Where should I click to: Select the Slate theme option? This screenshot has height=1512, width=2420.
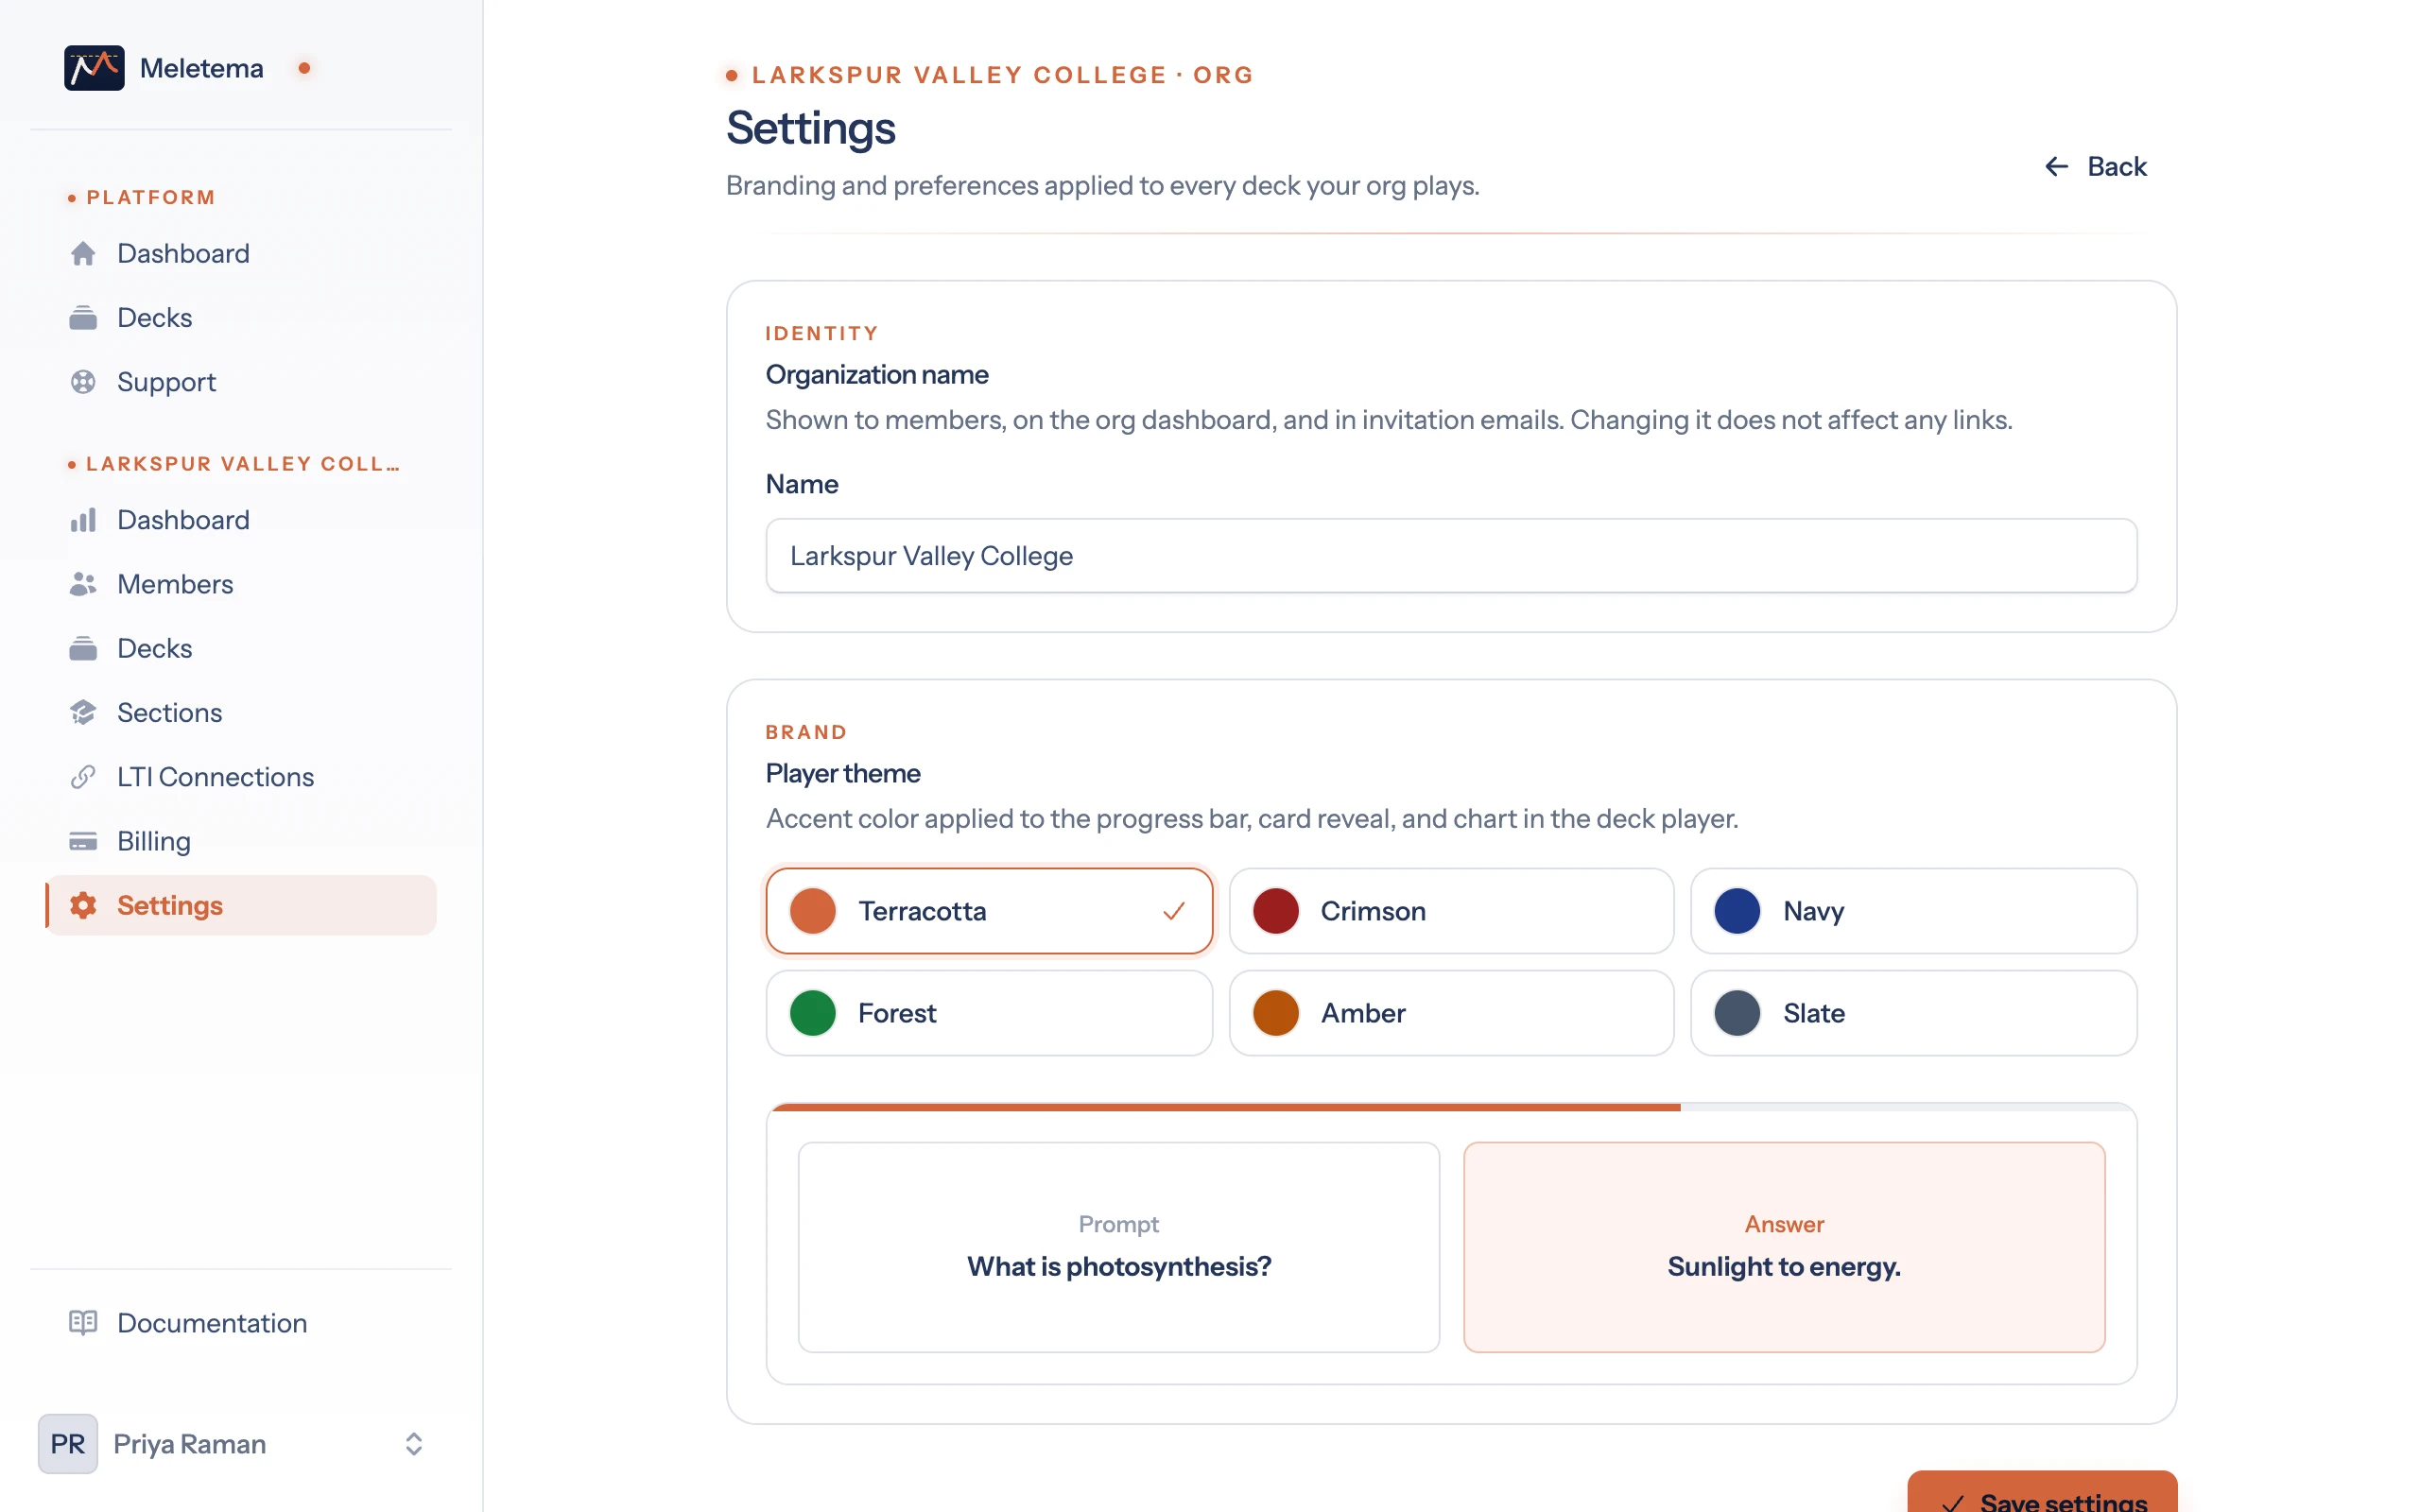1913,1013
